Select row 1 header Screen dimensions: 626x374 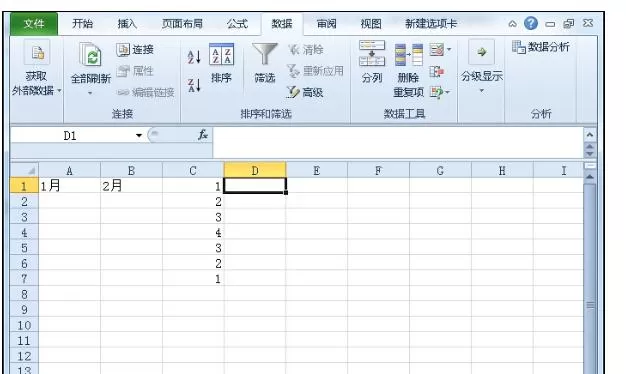point(24,186)
